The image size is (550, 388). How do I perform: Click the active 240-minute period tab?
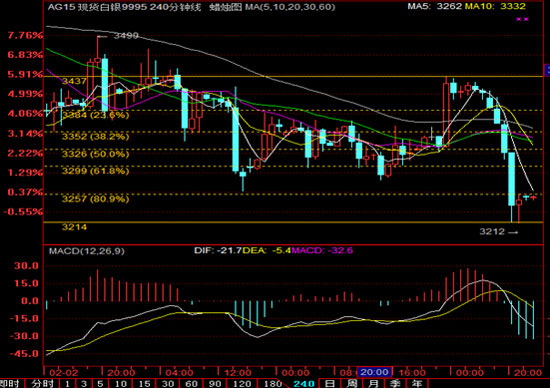[303, 383]
